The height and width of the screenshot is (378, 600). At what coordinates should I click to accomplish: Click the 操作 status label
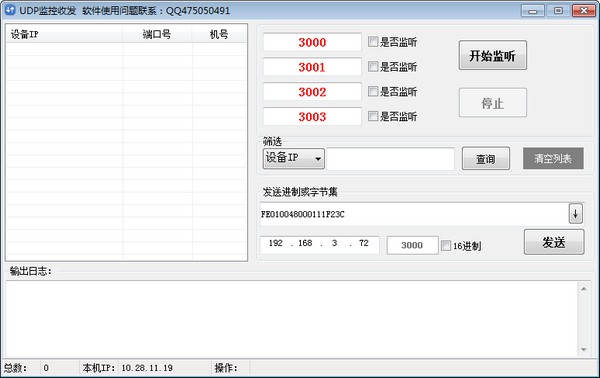coord(226,368)
